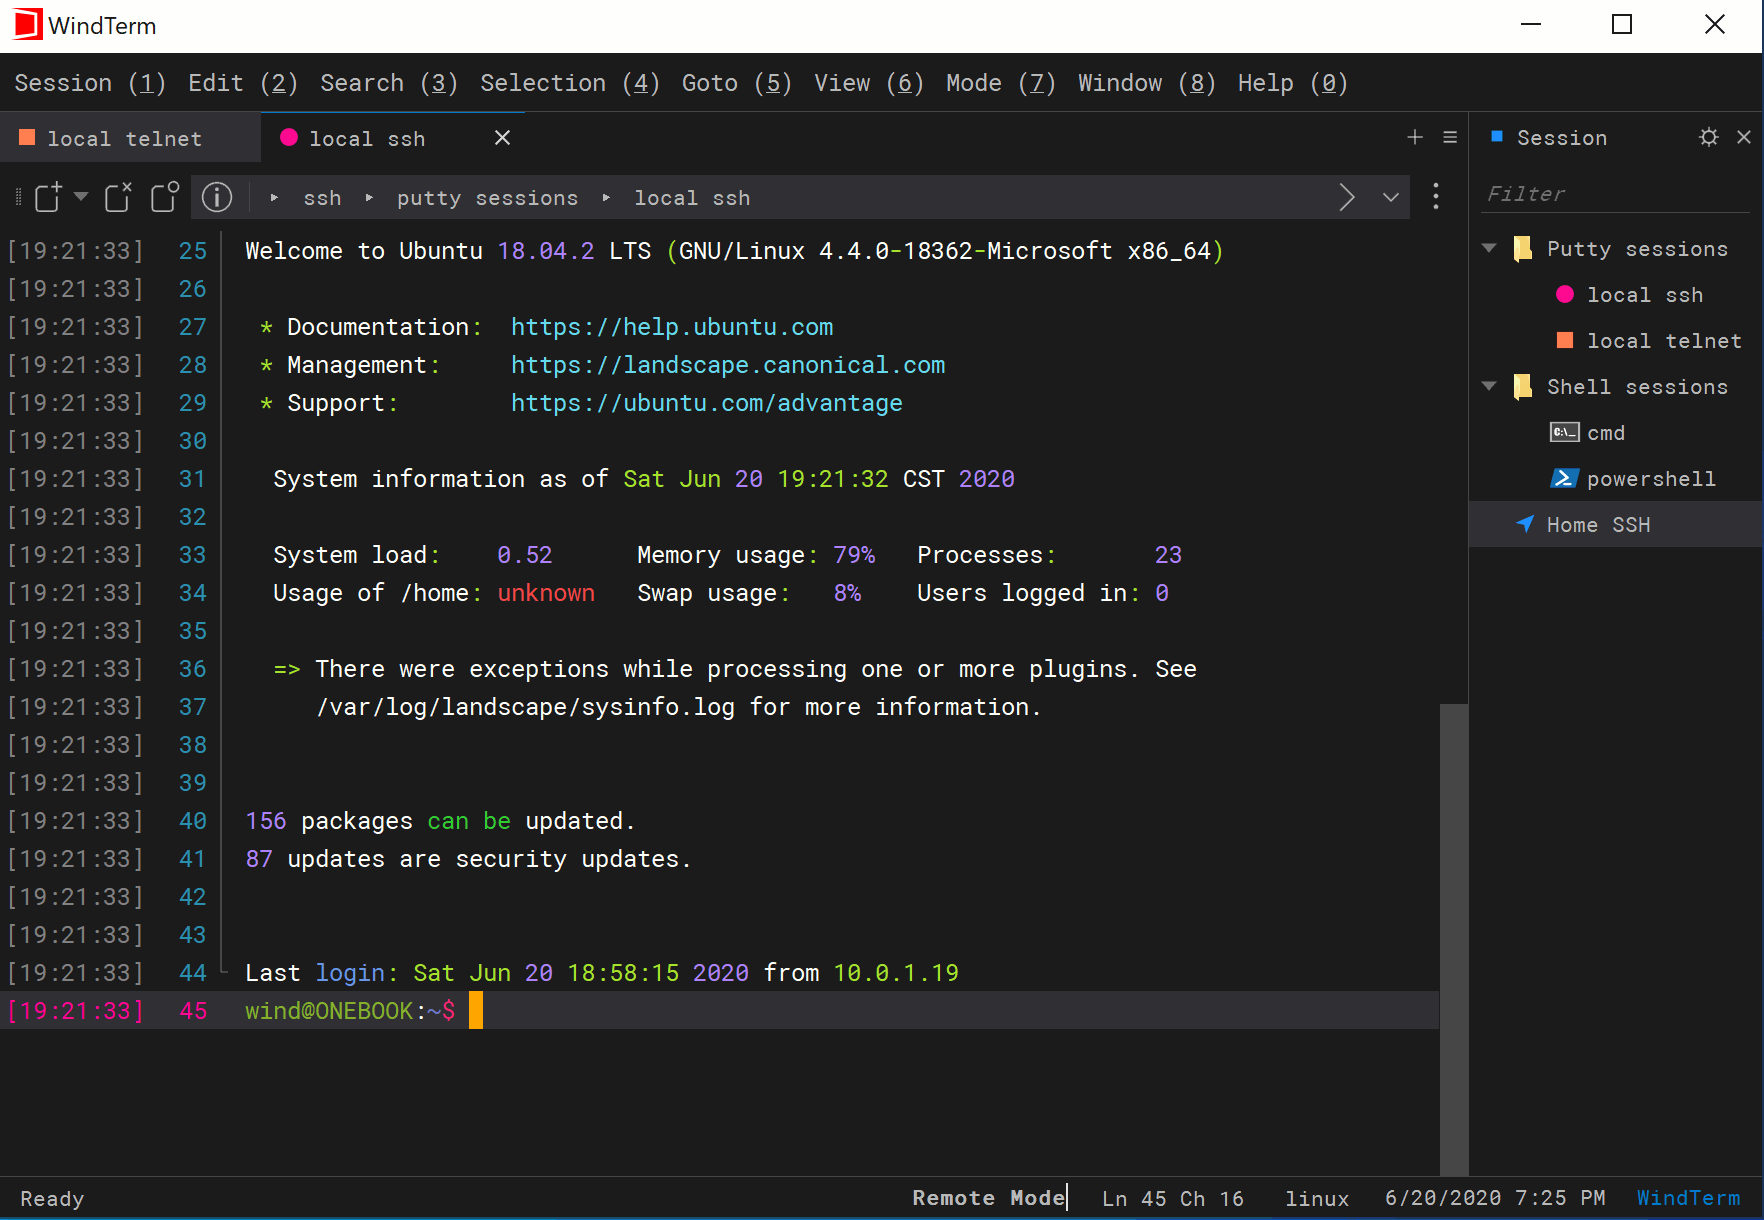Open the help.ubuntu.com link
Screen dimensions: 1764x1220
coord(672,327)
